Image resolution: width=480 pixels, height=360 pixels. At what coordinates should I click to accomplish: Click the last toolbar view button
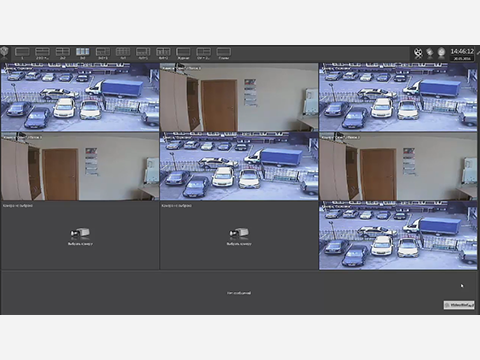click(x=224, y=53)
